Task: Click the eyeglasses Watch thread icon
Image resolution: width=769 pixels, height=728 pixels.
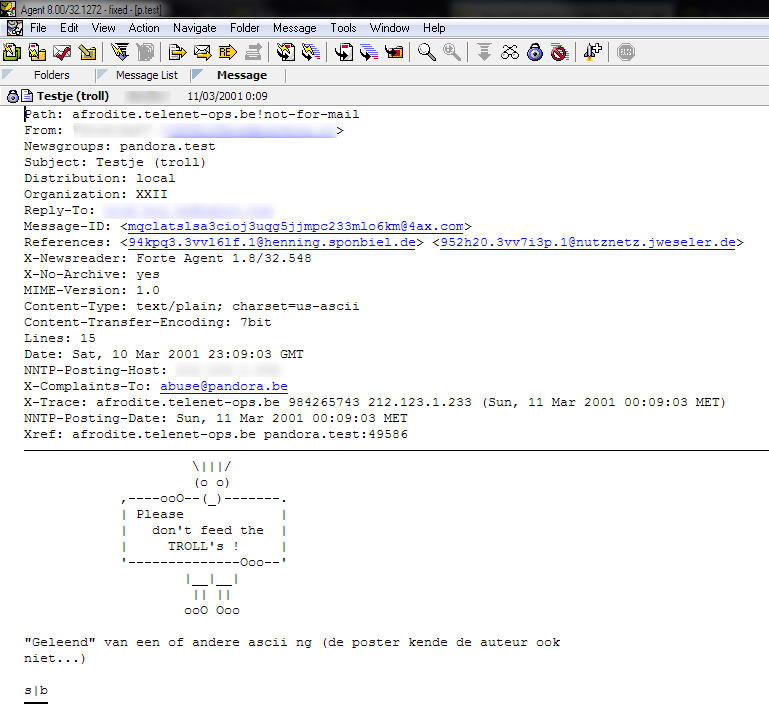Action: coord(510,52)
